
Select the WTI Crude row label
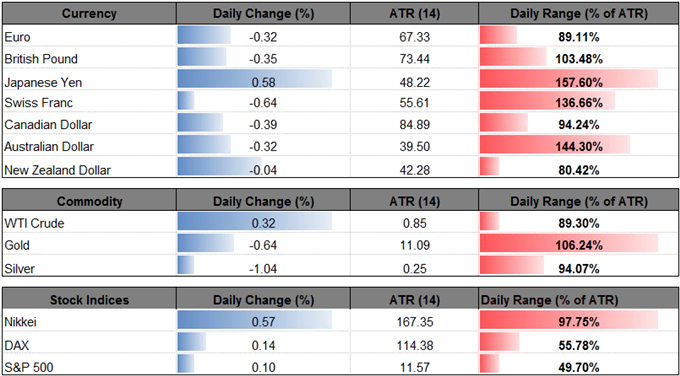tap(34, 224)
